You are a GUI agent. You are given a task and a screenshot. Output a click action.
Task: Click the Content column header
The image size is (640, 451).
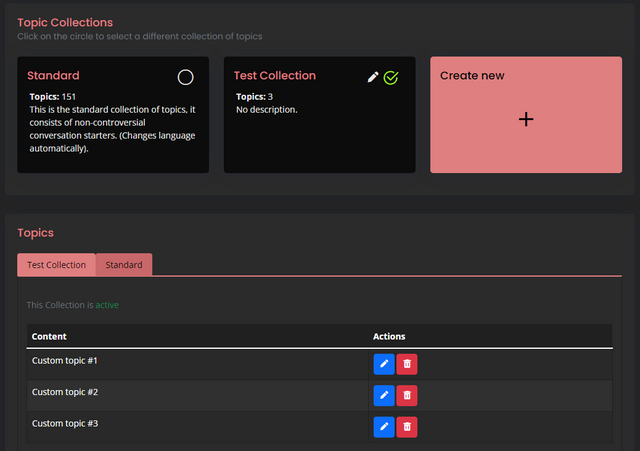click(49, 336)
